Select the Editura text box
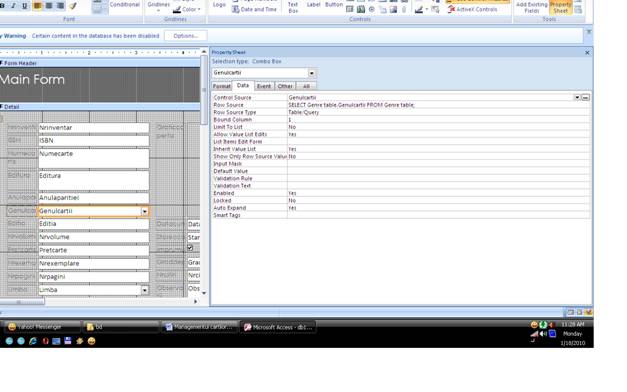This screenshot has height=392, width=627. [94, 180]
